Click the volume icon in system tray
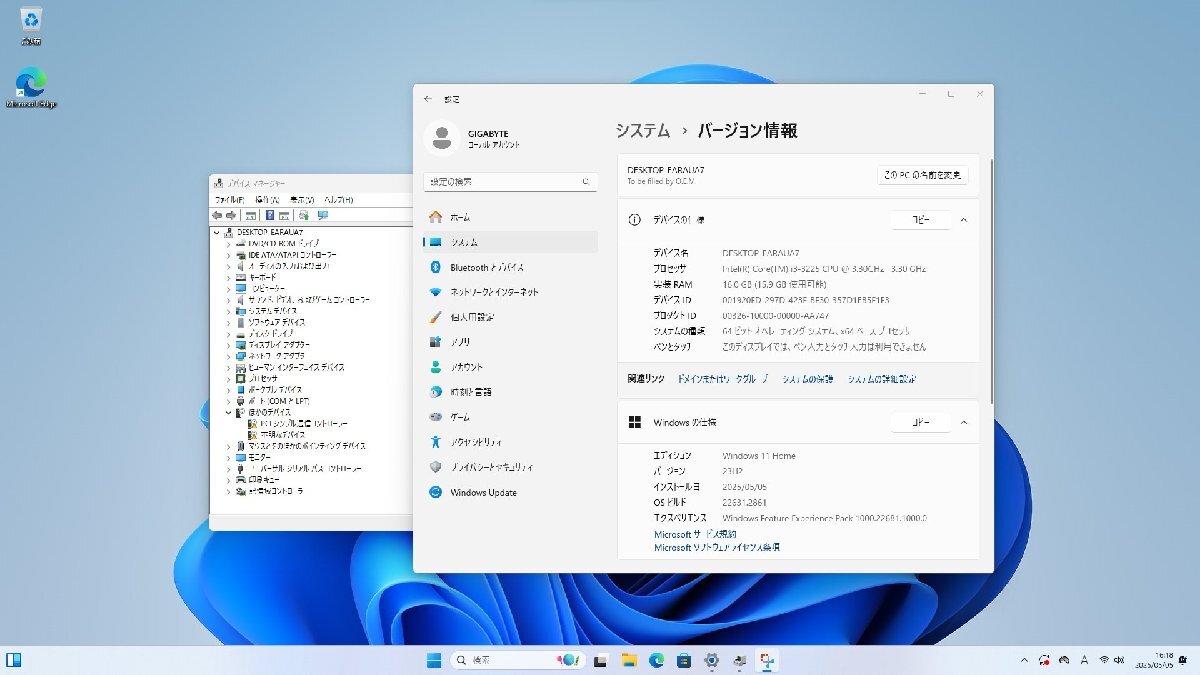 click(x=1121, y=660)
